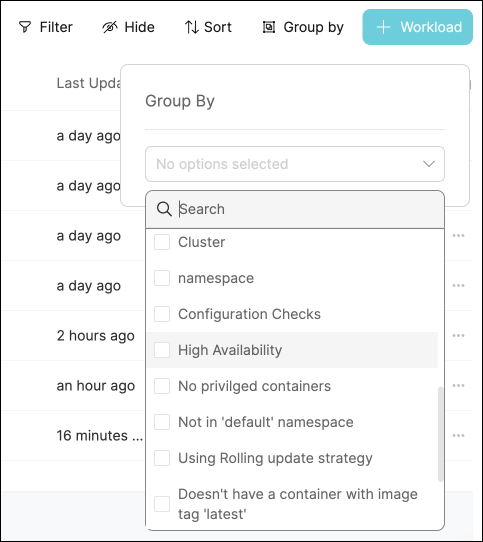Tick the namespace checkbox
This screenshot has width=483, height=542.
(162, 278)
